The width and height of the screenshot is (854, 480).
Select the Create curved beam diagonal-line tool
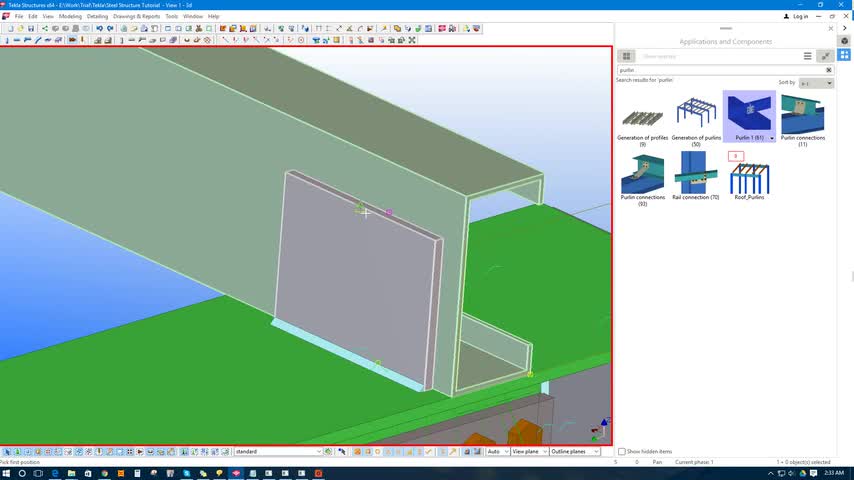point(38,40)
